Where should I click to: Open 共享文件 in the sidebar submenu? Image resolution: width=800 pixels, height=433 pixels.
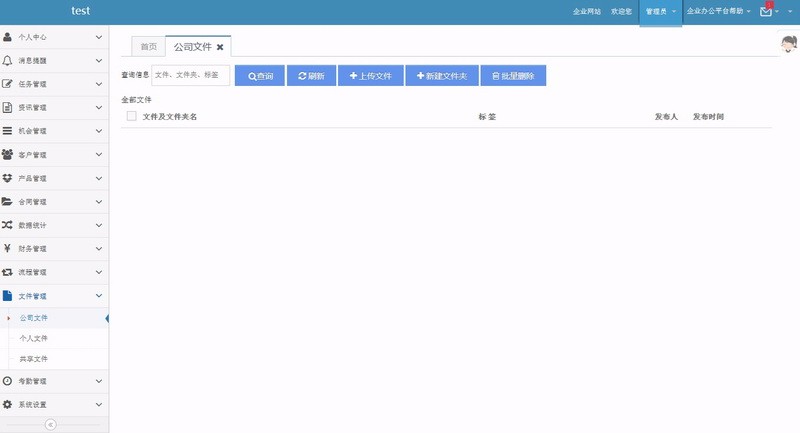tap(34, 359)
